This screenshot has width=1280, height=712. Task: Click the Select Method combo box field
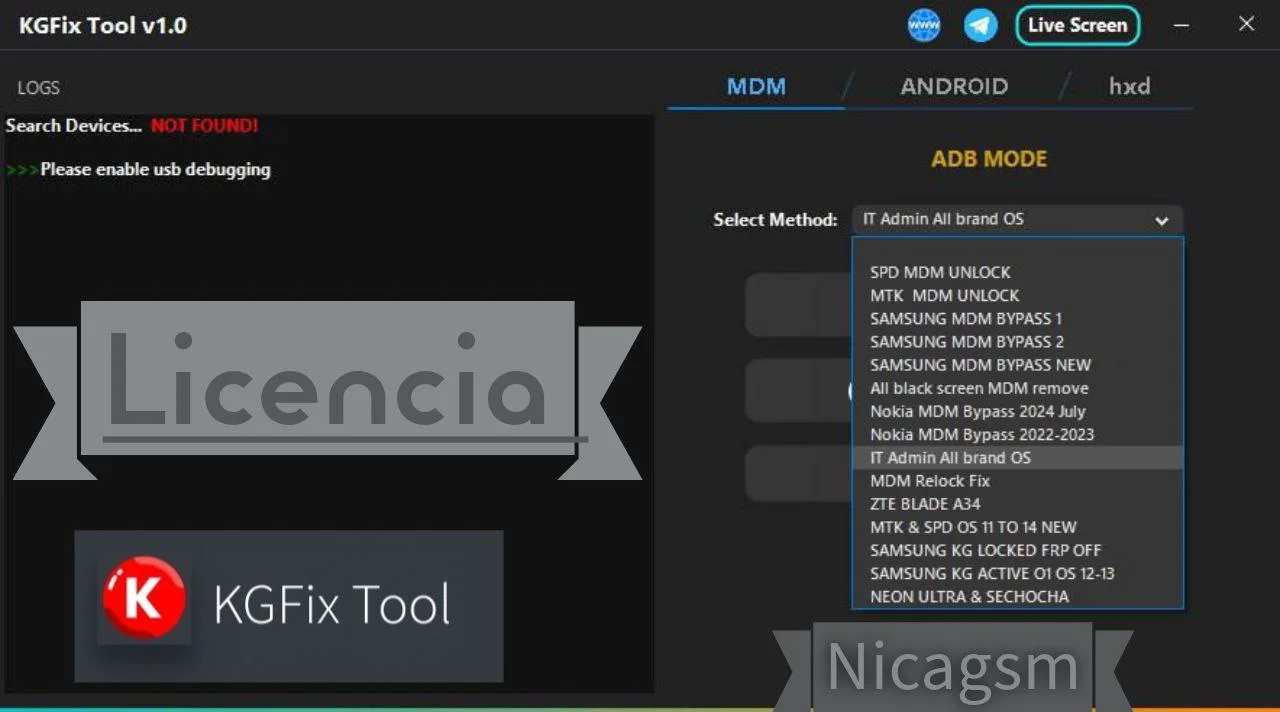1017,219
